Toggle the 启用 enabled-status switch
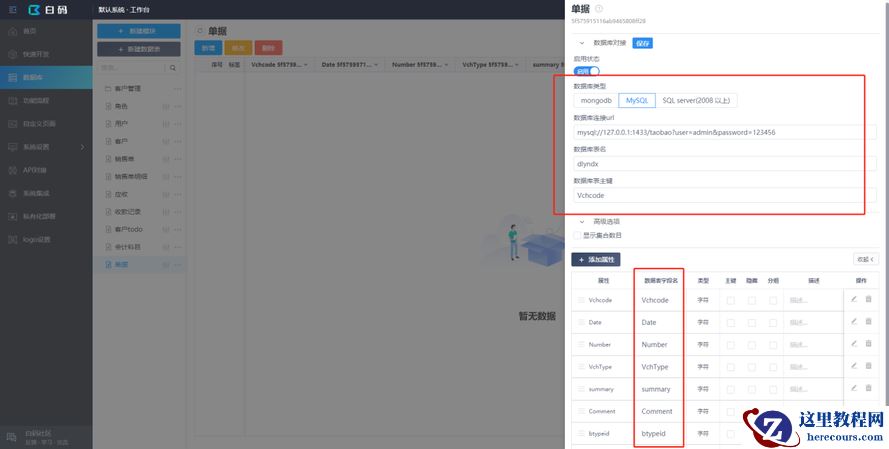Viewport: 889px width, 449px height. coord(586,71)
